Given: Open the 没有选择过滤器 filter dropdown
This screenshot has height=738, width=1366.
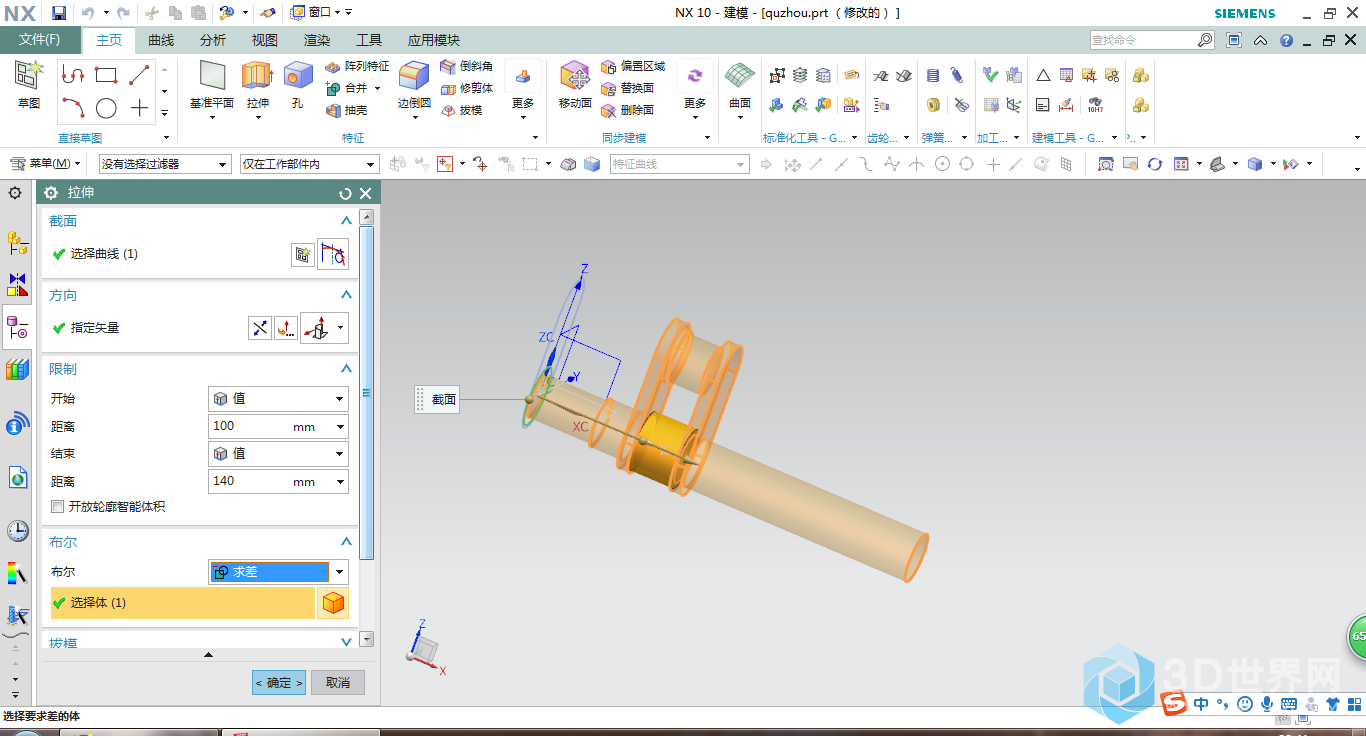Looking at the screenshot, I should click(164, 164).
